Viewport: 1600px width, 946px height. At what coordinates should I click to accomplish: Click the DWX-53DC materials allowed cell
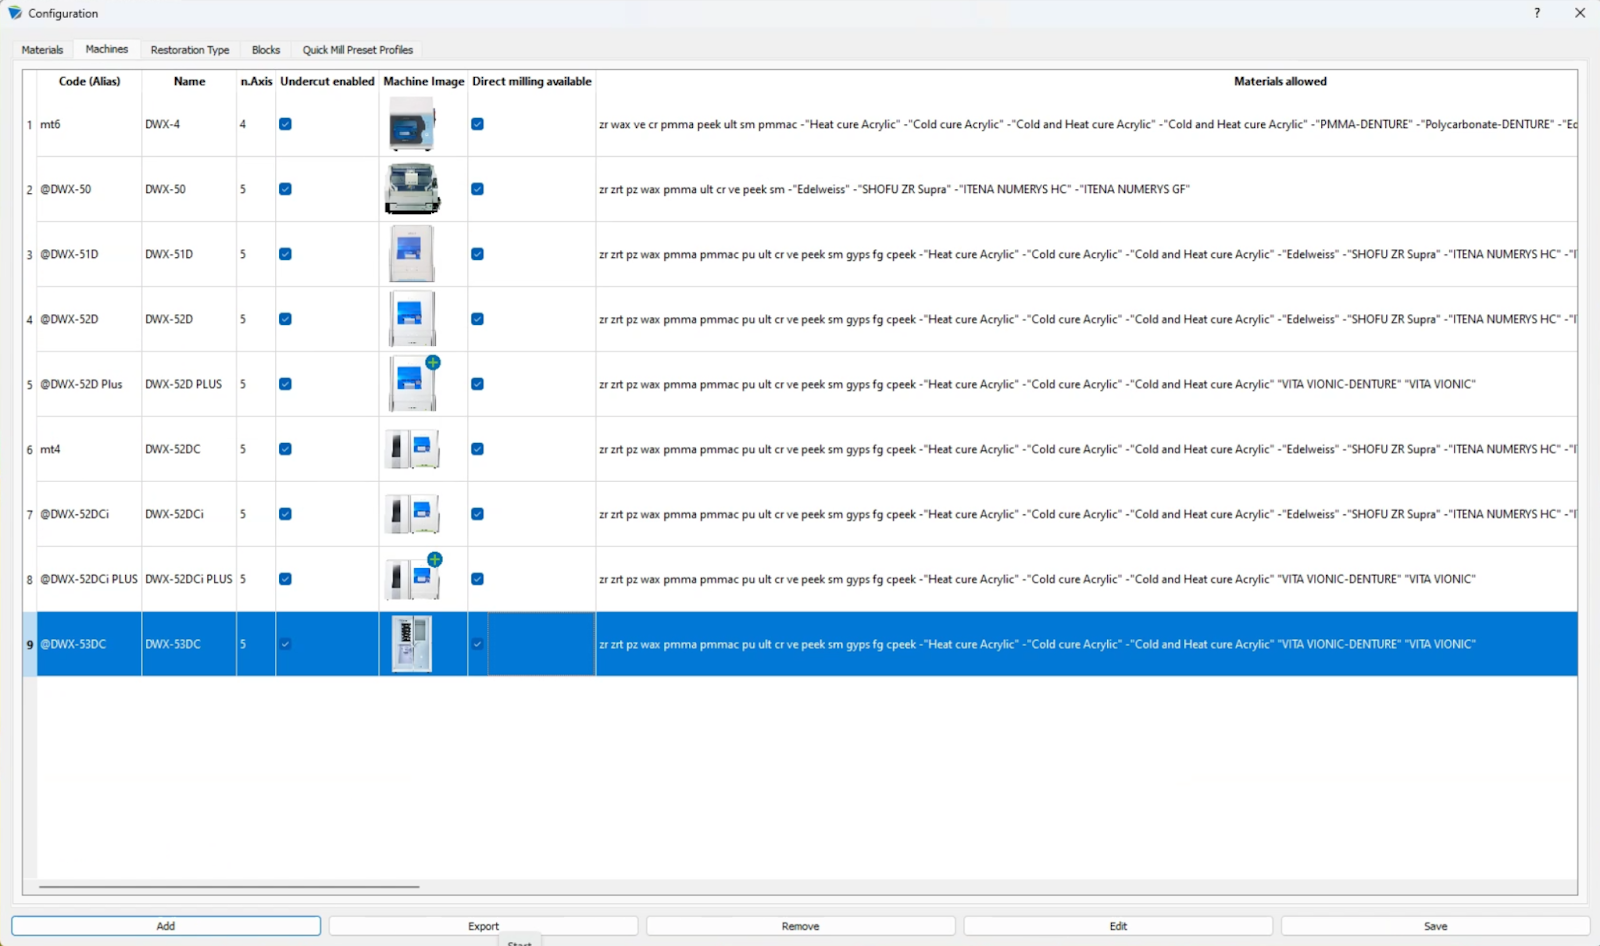(x=1087, y=644)
